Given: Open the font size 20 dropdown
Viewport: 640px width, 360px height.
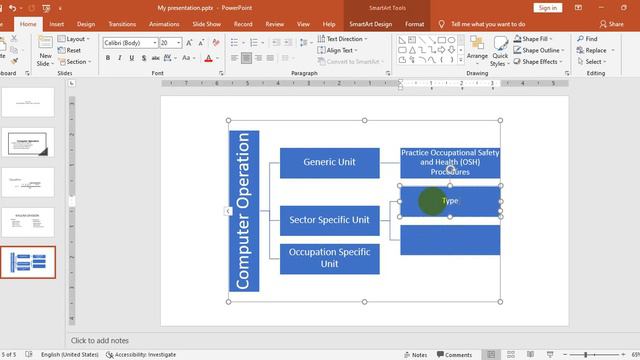Looking at the screenshot, I should (178, 42).
